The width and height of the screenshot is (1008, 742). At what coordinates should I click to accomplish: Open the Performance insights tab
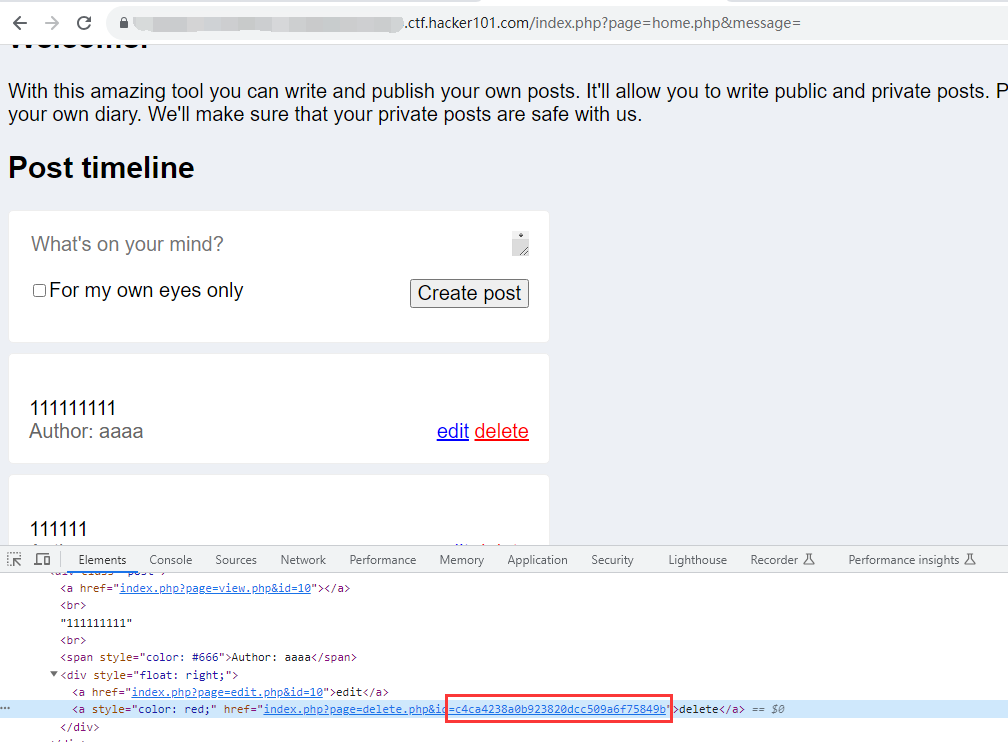[912, 560]
